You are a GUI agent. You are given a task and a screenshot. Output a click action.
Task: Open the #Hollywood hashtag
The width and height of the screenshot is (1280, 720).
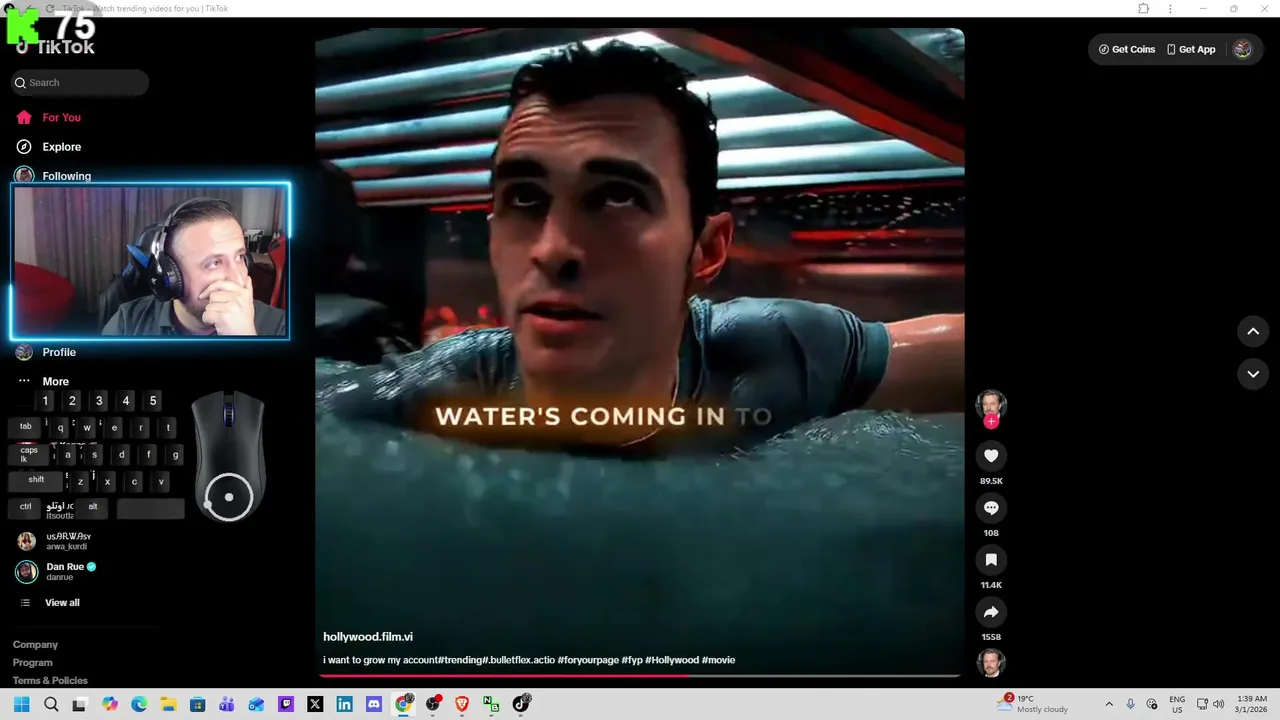click(671, 660)
